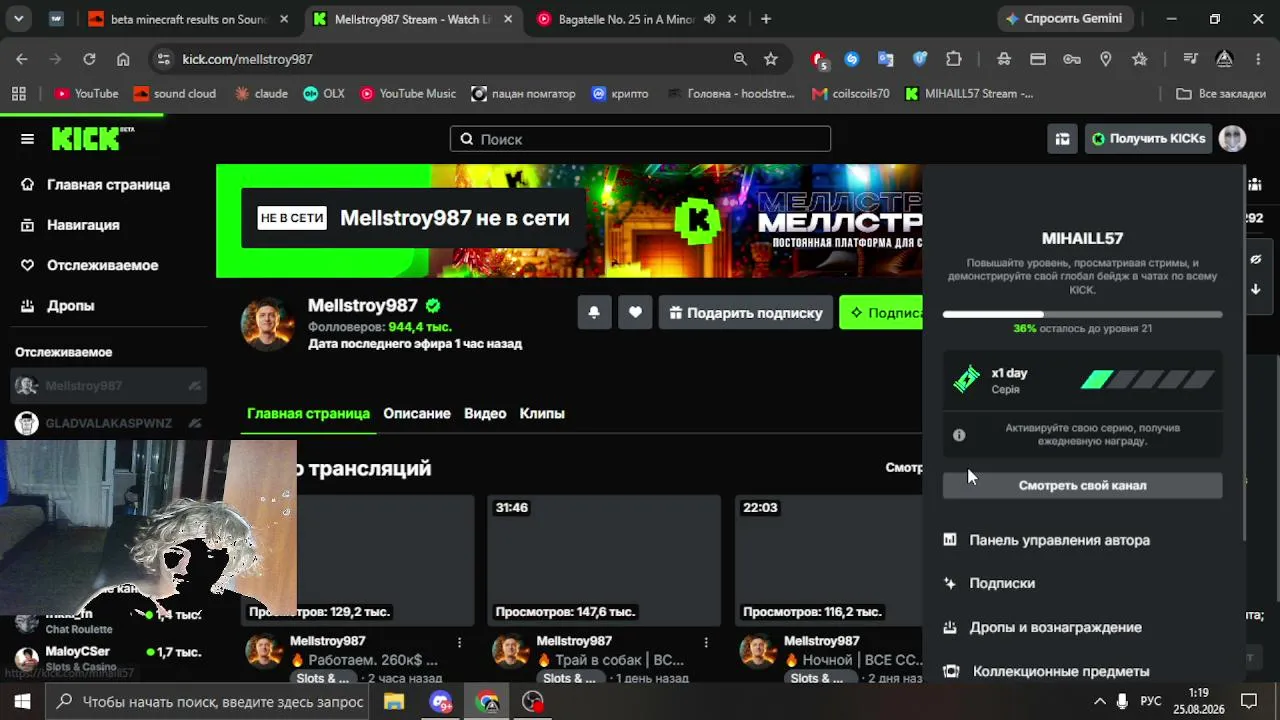Click the KICK logo
Viewport: 1280px width, 720px height.
92,138
